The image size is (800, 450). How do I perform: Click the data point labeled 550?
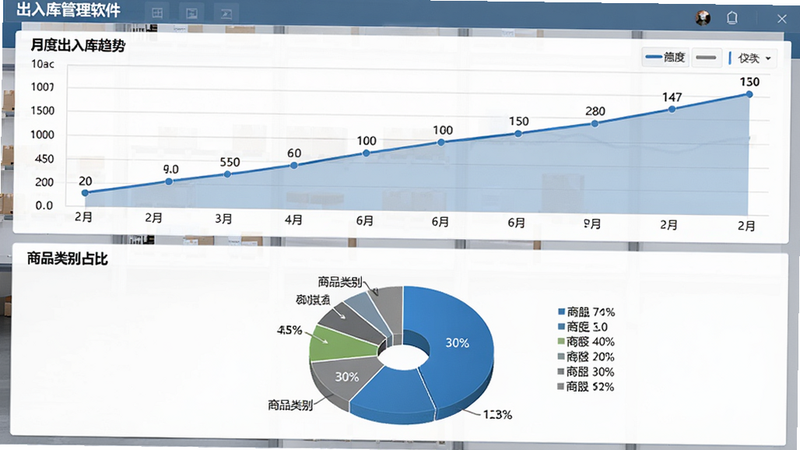point(228,174)
